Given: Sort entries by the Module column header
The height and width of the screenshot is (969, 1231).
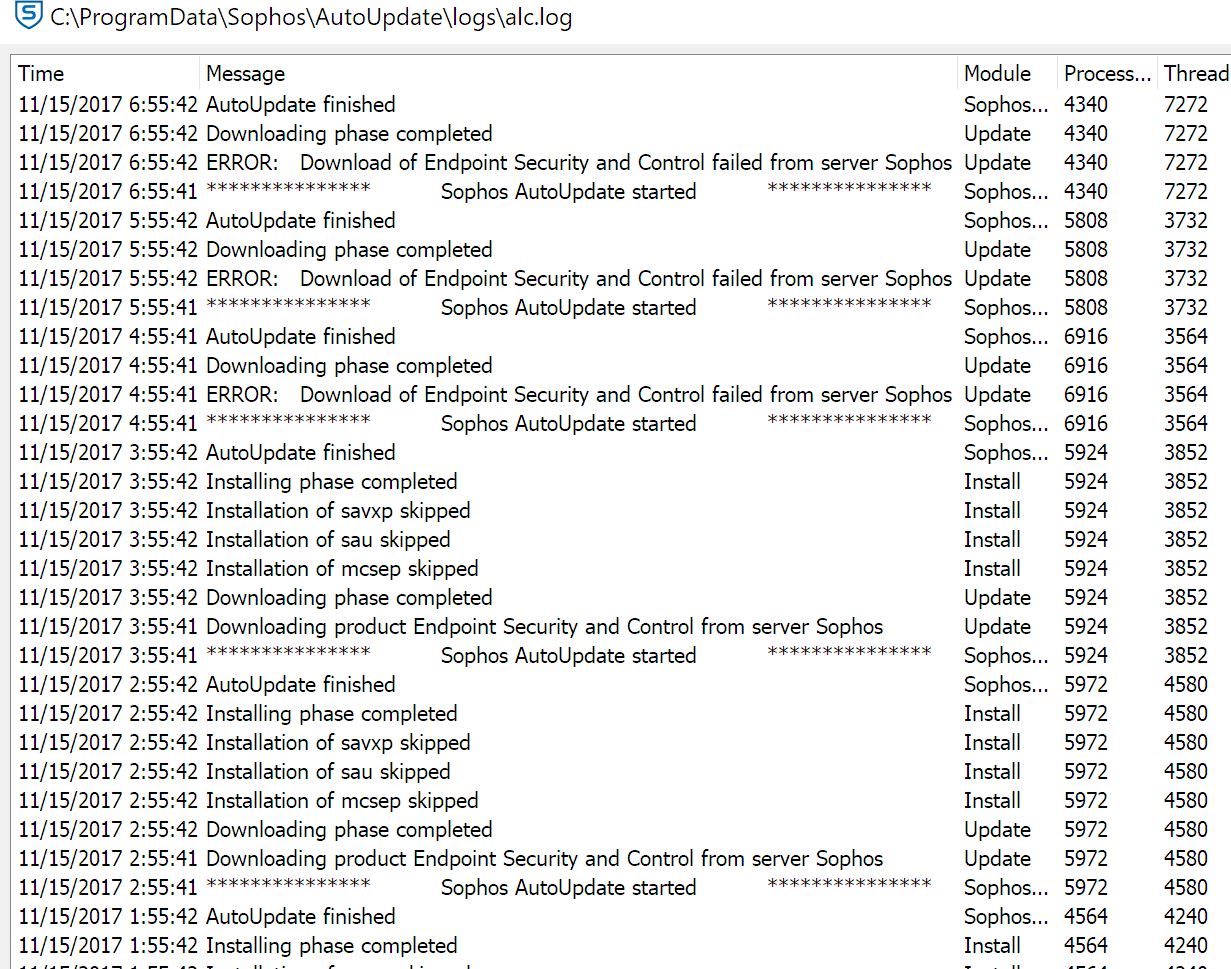Looking at the screenshot, I should click(997, 73).
